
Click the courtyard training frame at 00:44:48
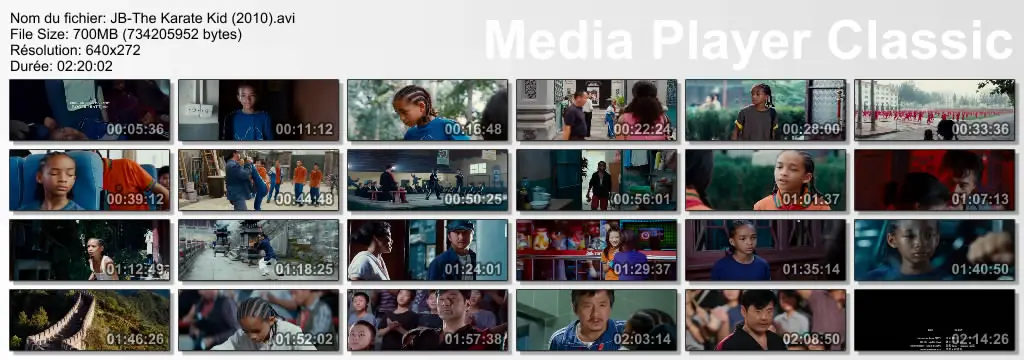pos(259,180)
